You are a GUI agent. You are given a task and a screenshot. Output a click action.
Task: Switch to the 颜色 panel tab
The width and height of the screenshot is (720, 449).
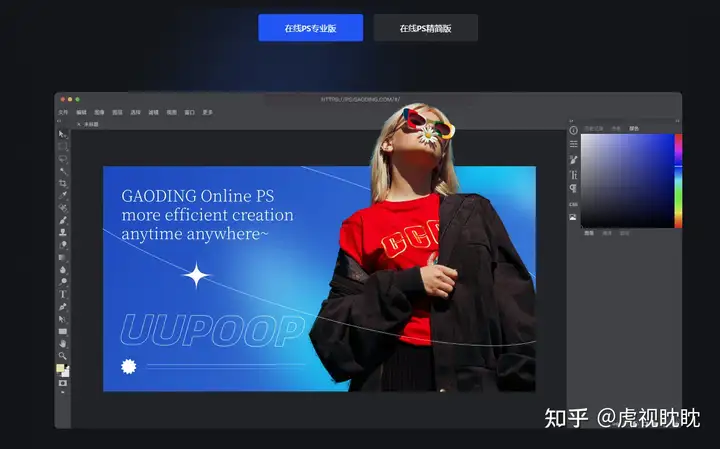pyautogui.click(x=634, y=129)
